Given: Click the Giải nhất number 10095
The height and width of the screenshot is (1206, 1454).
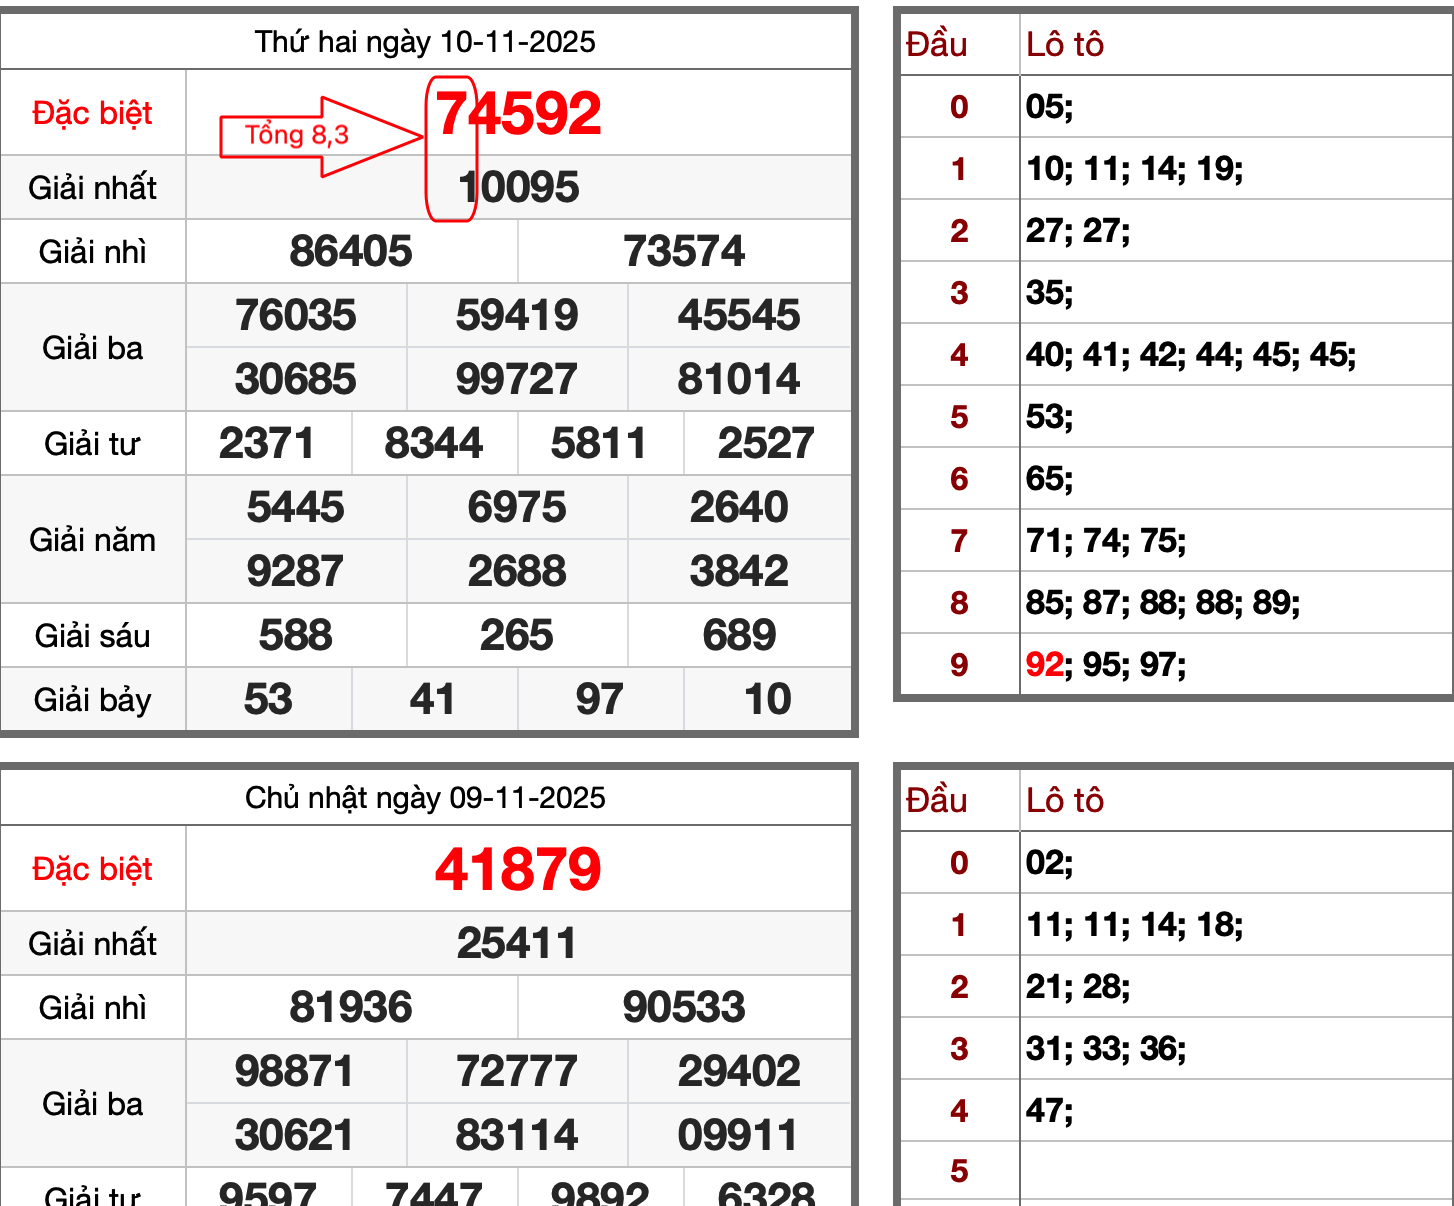Looking at the screenshot, I should pos(518,186).
